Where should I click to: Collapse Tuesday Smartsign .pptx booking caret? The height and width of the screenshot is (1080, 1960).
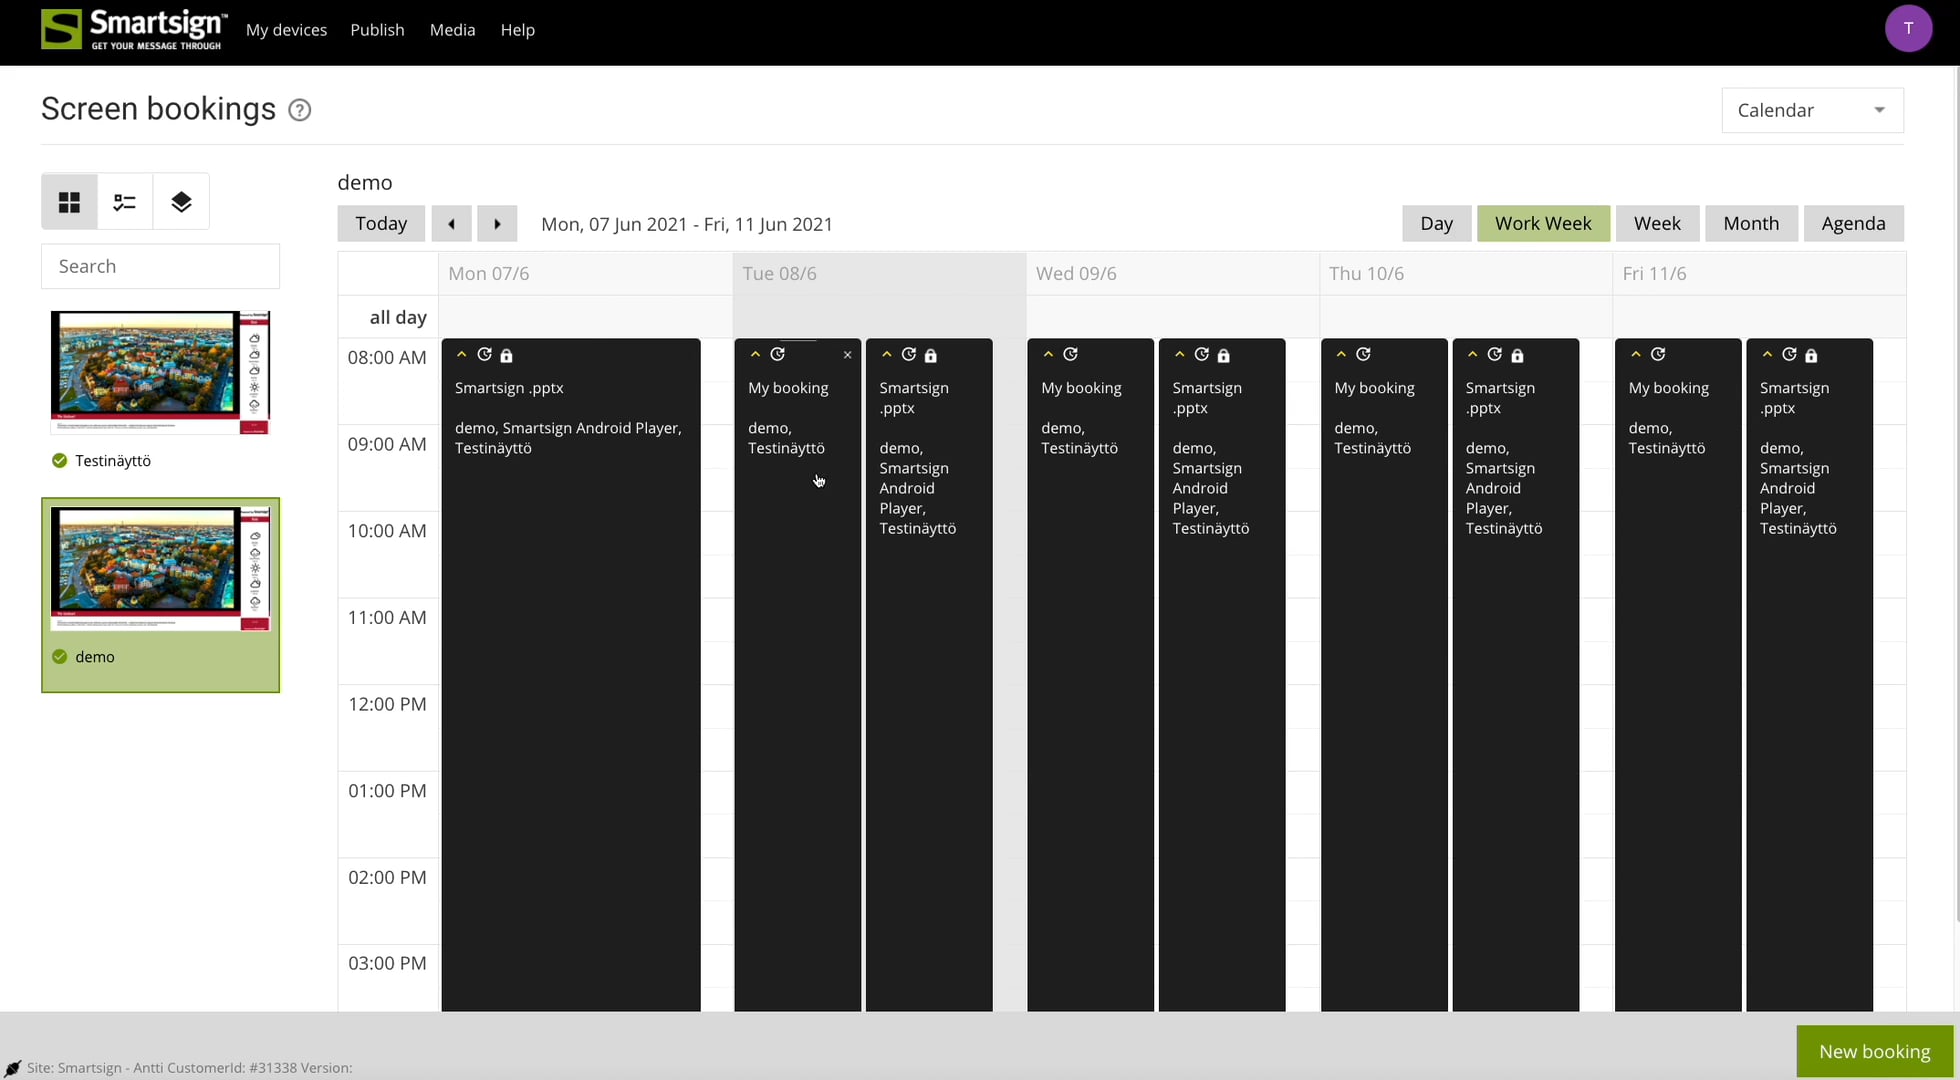[x=886, y=354]
